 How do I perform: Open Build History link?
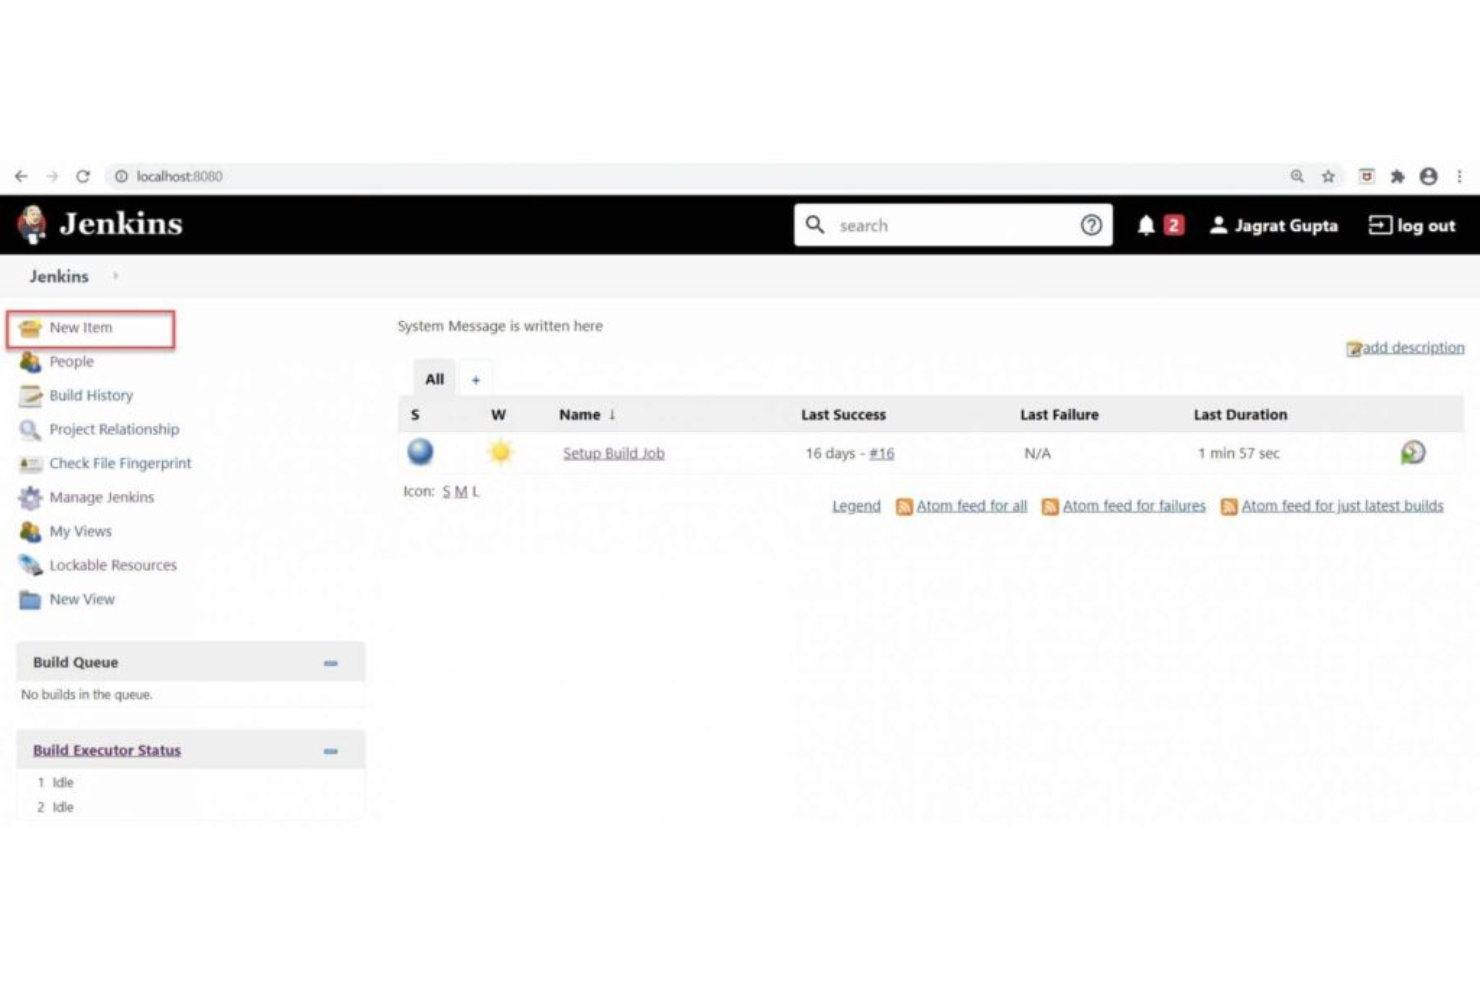(x=91, y=395)
